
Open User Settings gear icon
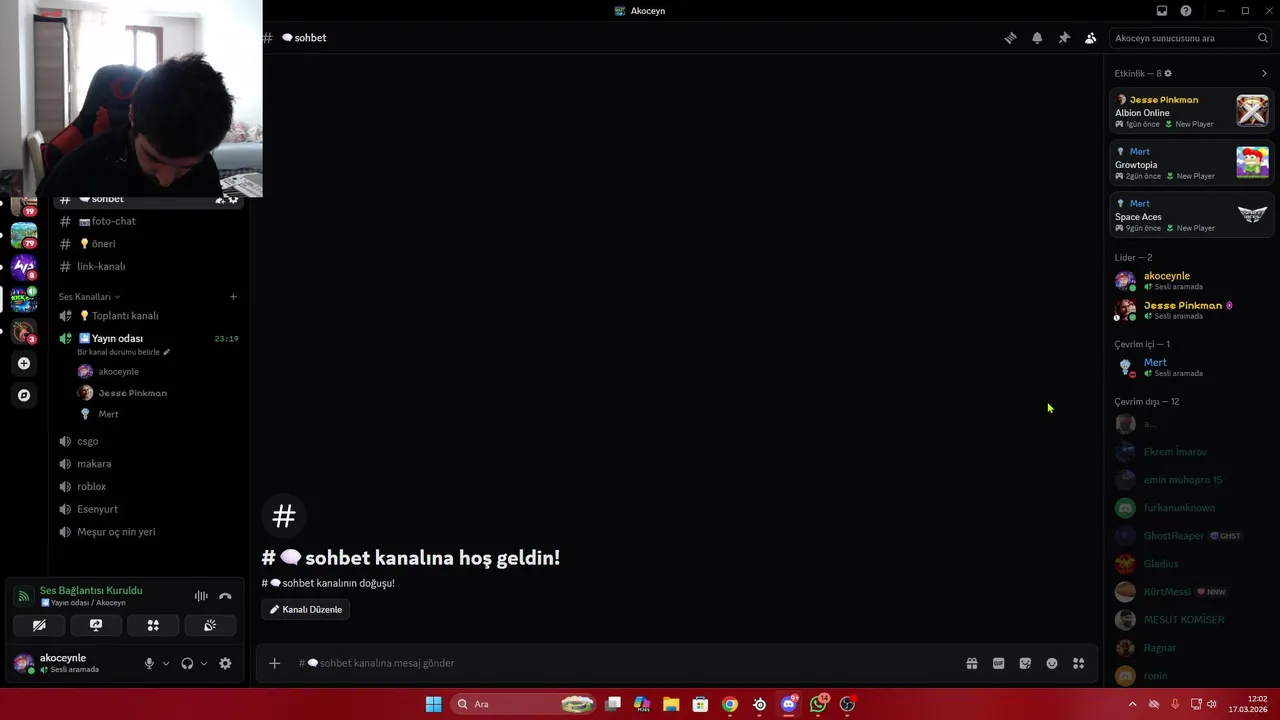tap(225, 663)
